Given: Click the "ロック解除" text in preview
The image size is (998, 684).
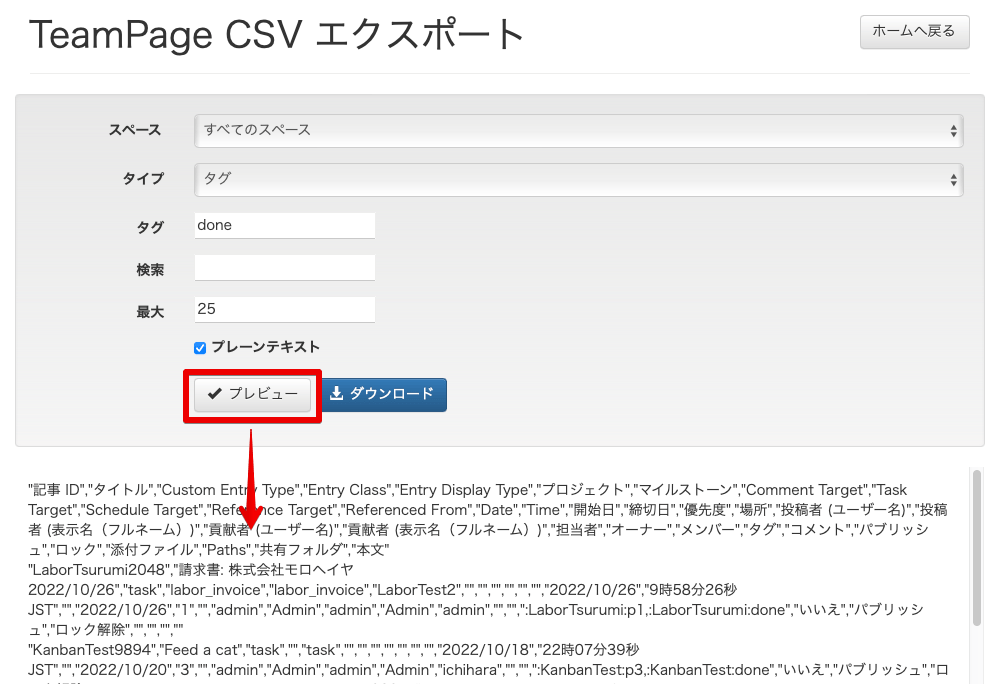Looking at the screenshot, I should click(x=90, y=630).
